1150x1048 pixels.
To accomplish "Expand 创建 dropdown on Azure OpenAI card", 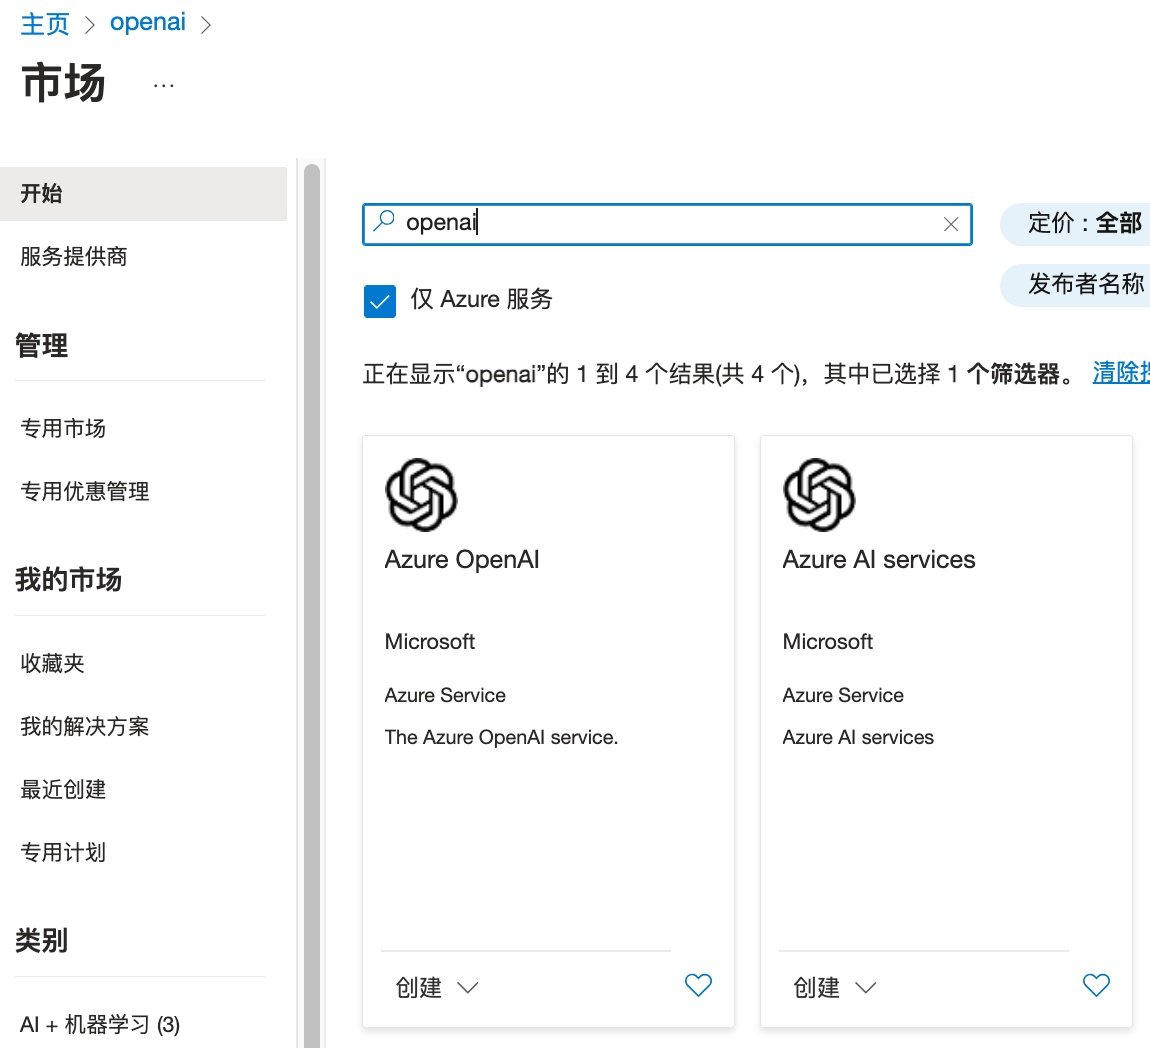I will coord(437,987).
